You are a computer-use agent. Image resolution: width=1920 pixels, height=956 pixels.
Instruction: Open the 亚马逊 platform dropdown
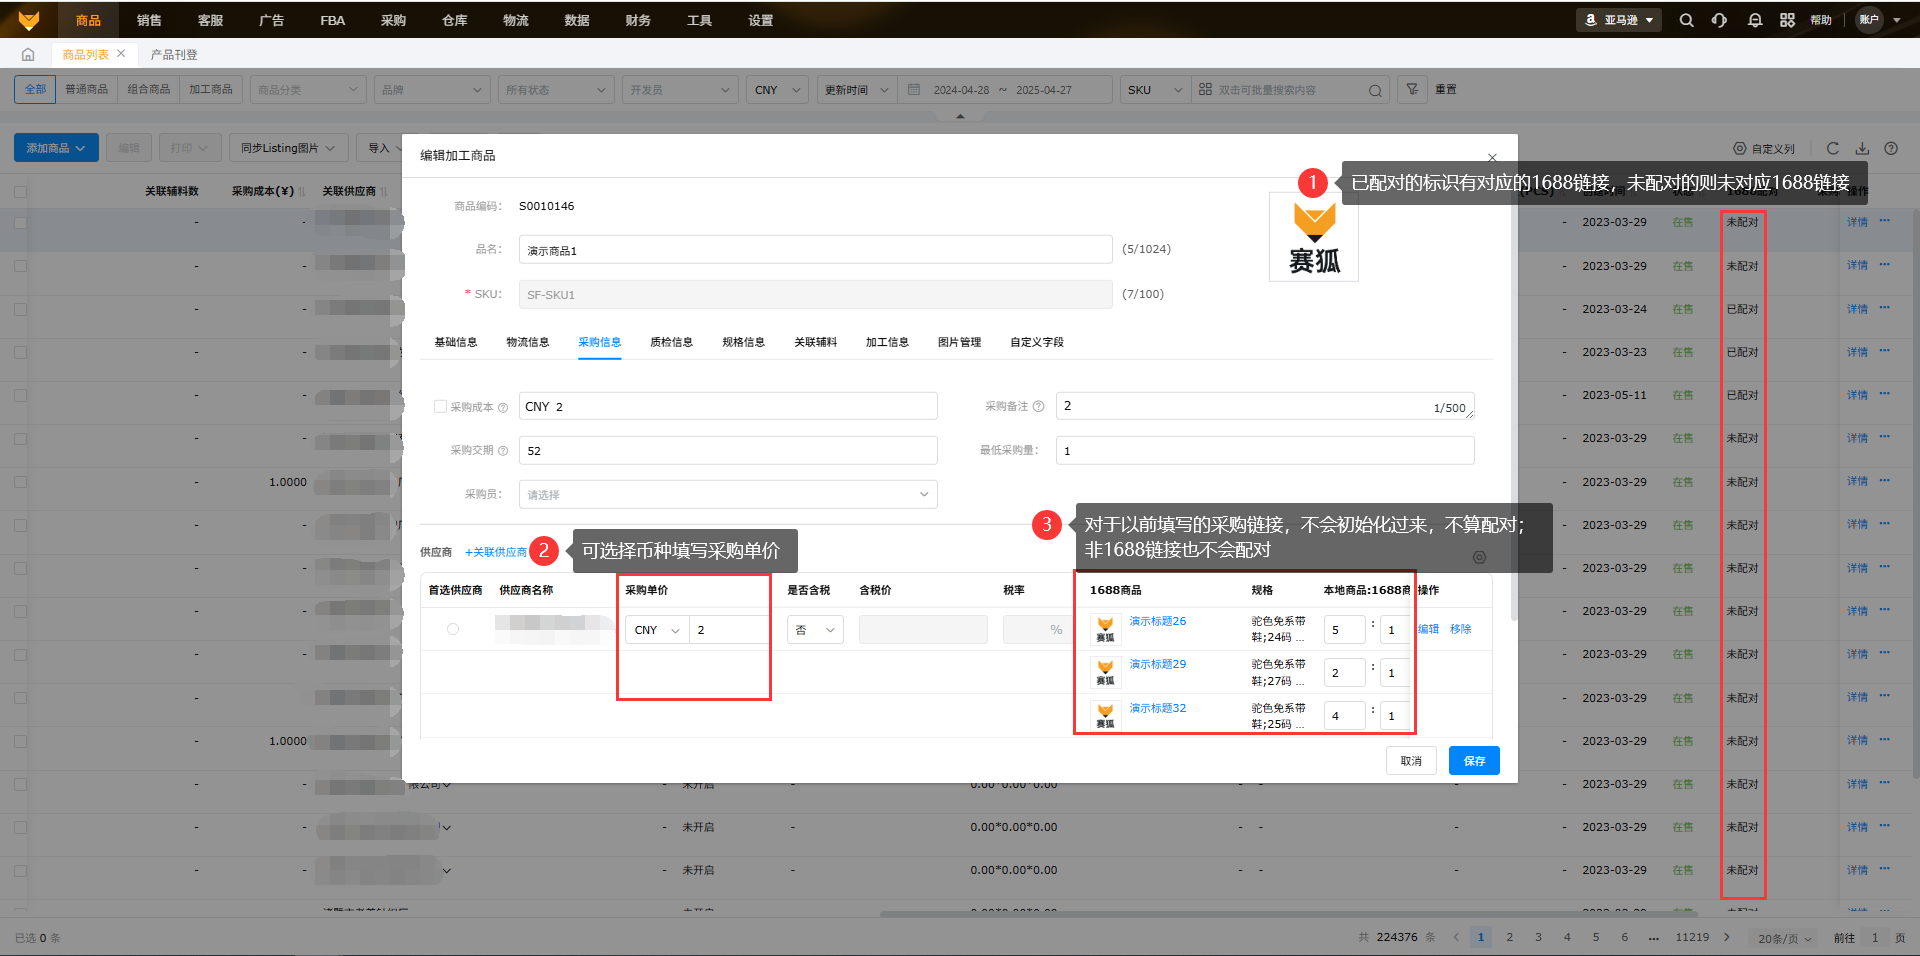1619,20
